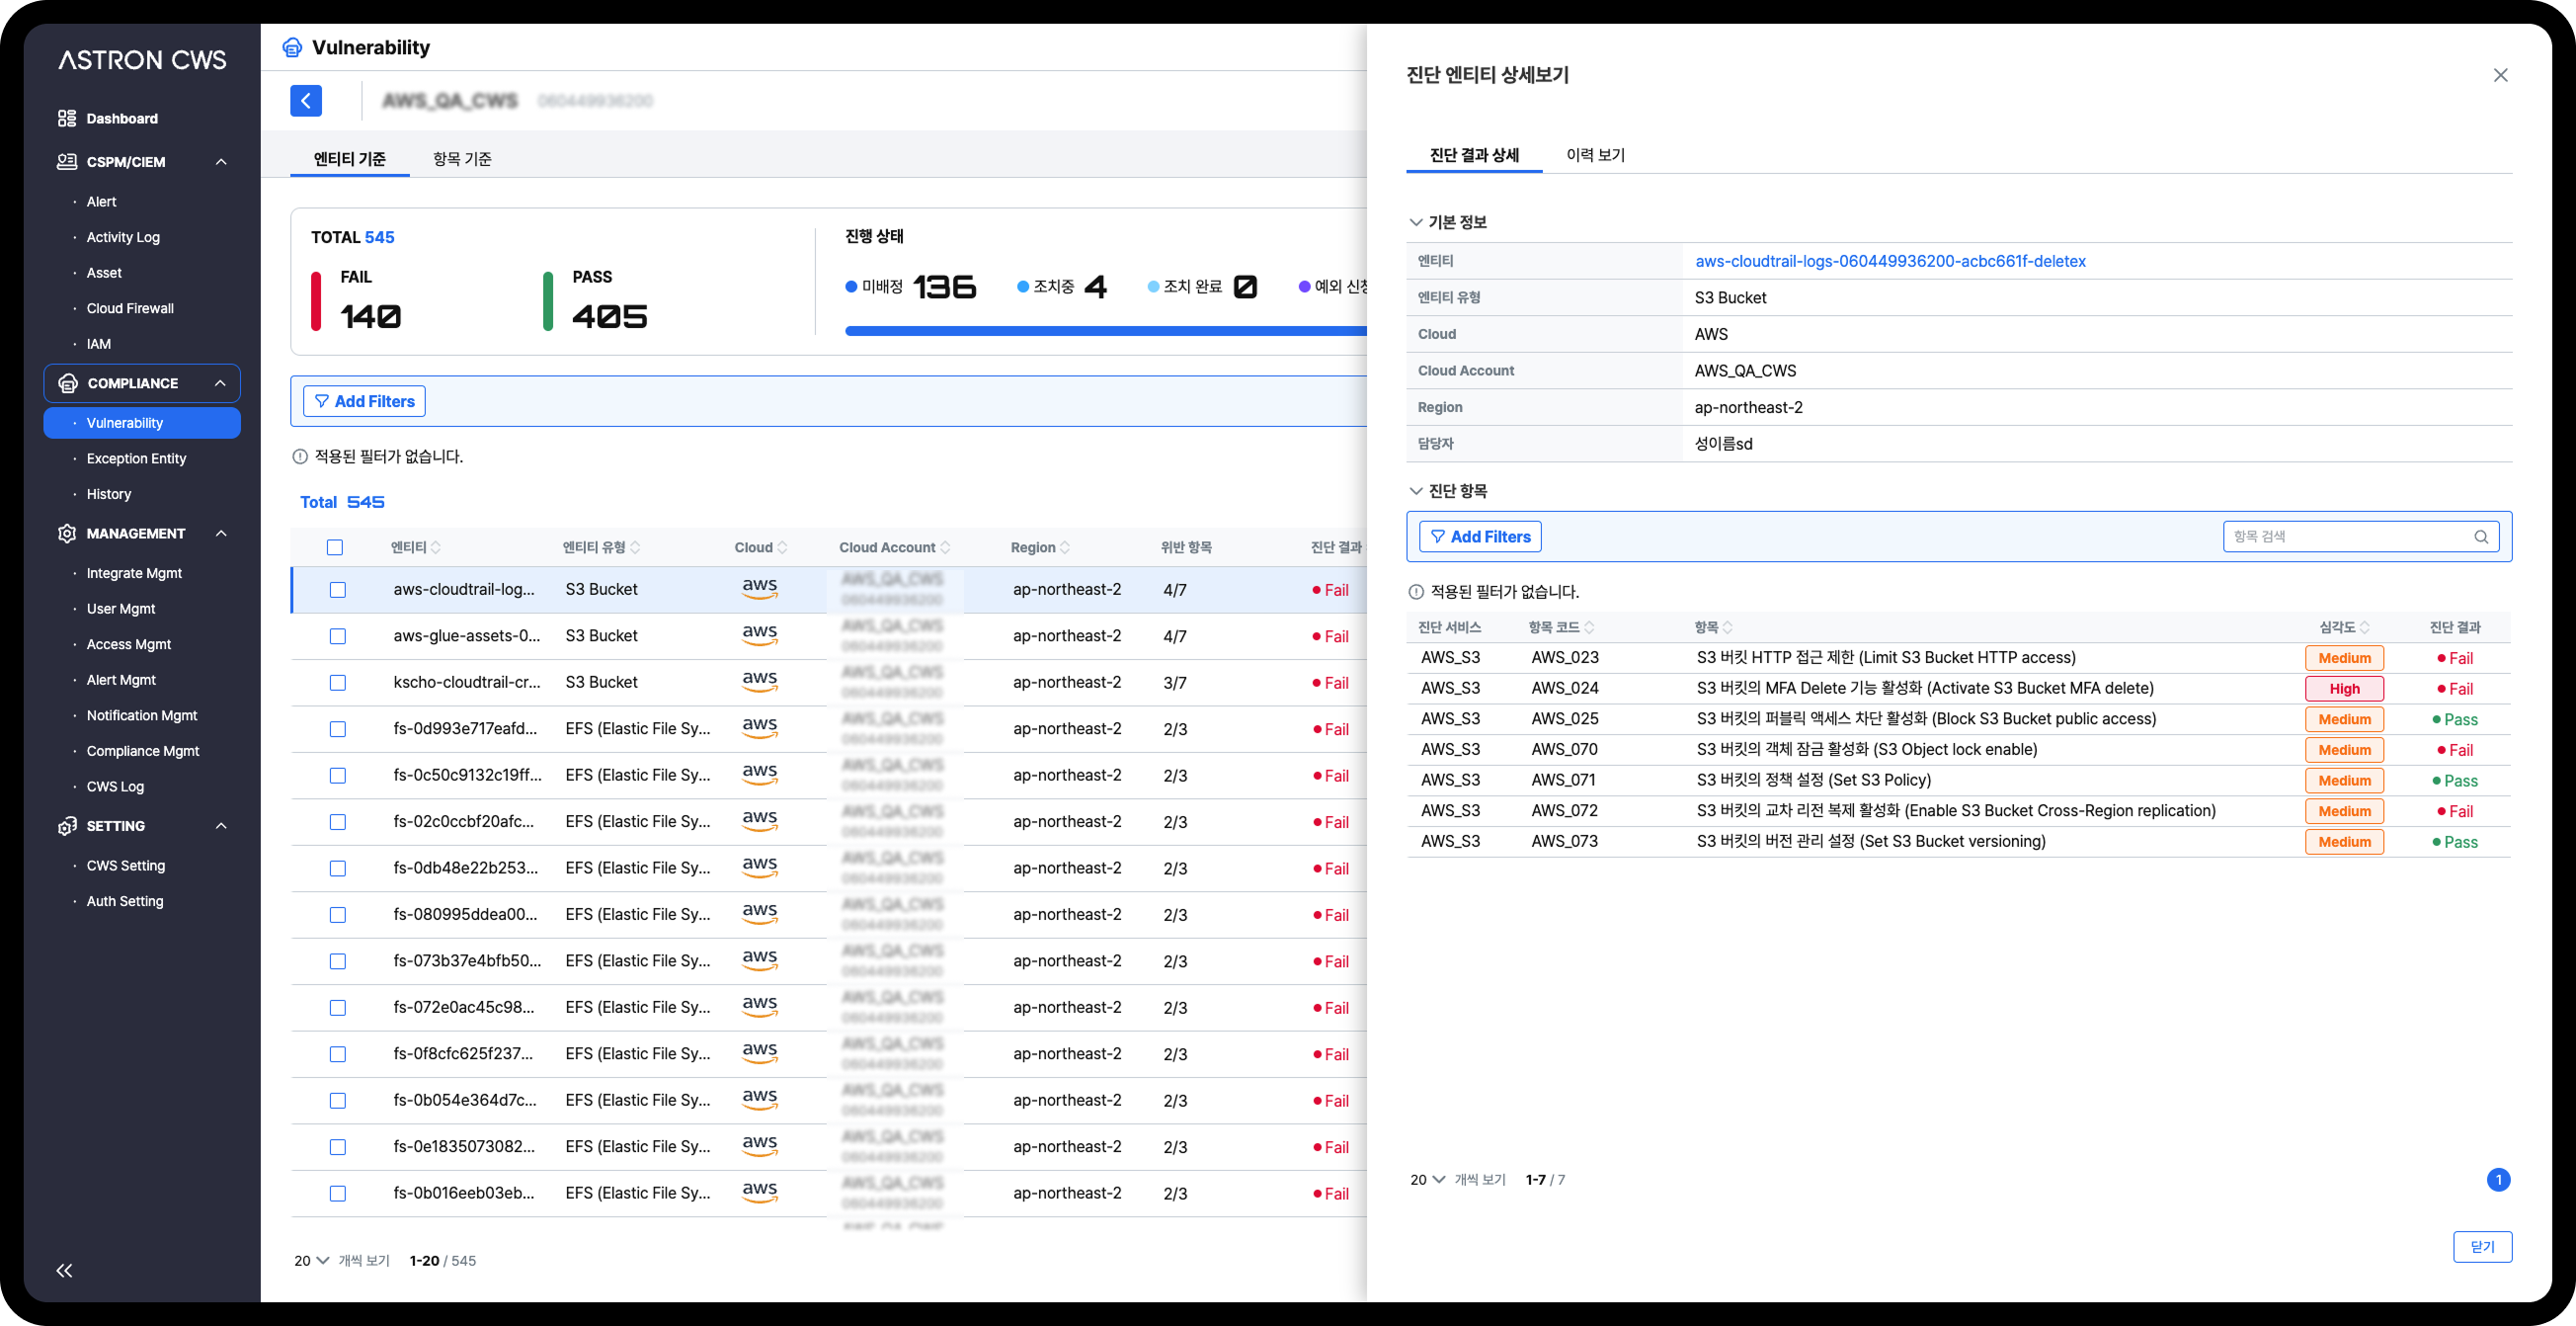Collapse the 진단 항목 section

[1416, 491]
